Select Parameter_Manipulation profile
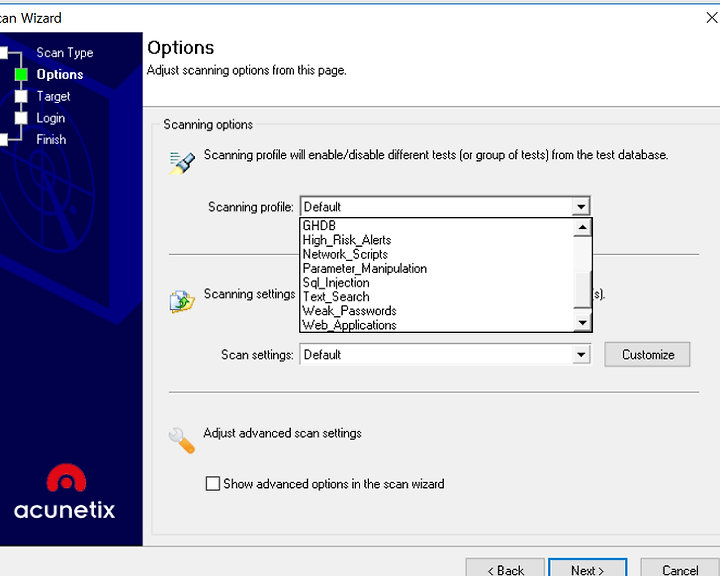The width and height of the screenshot is (720, 576). pos(438,268)
